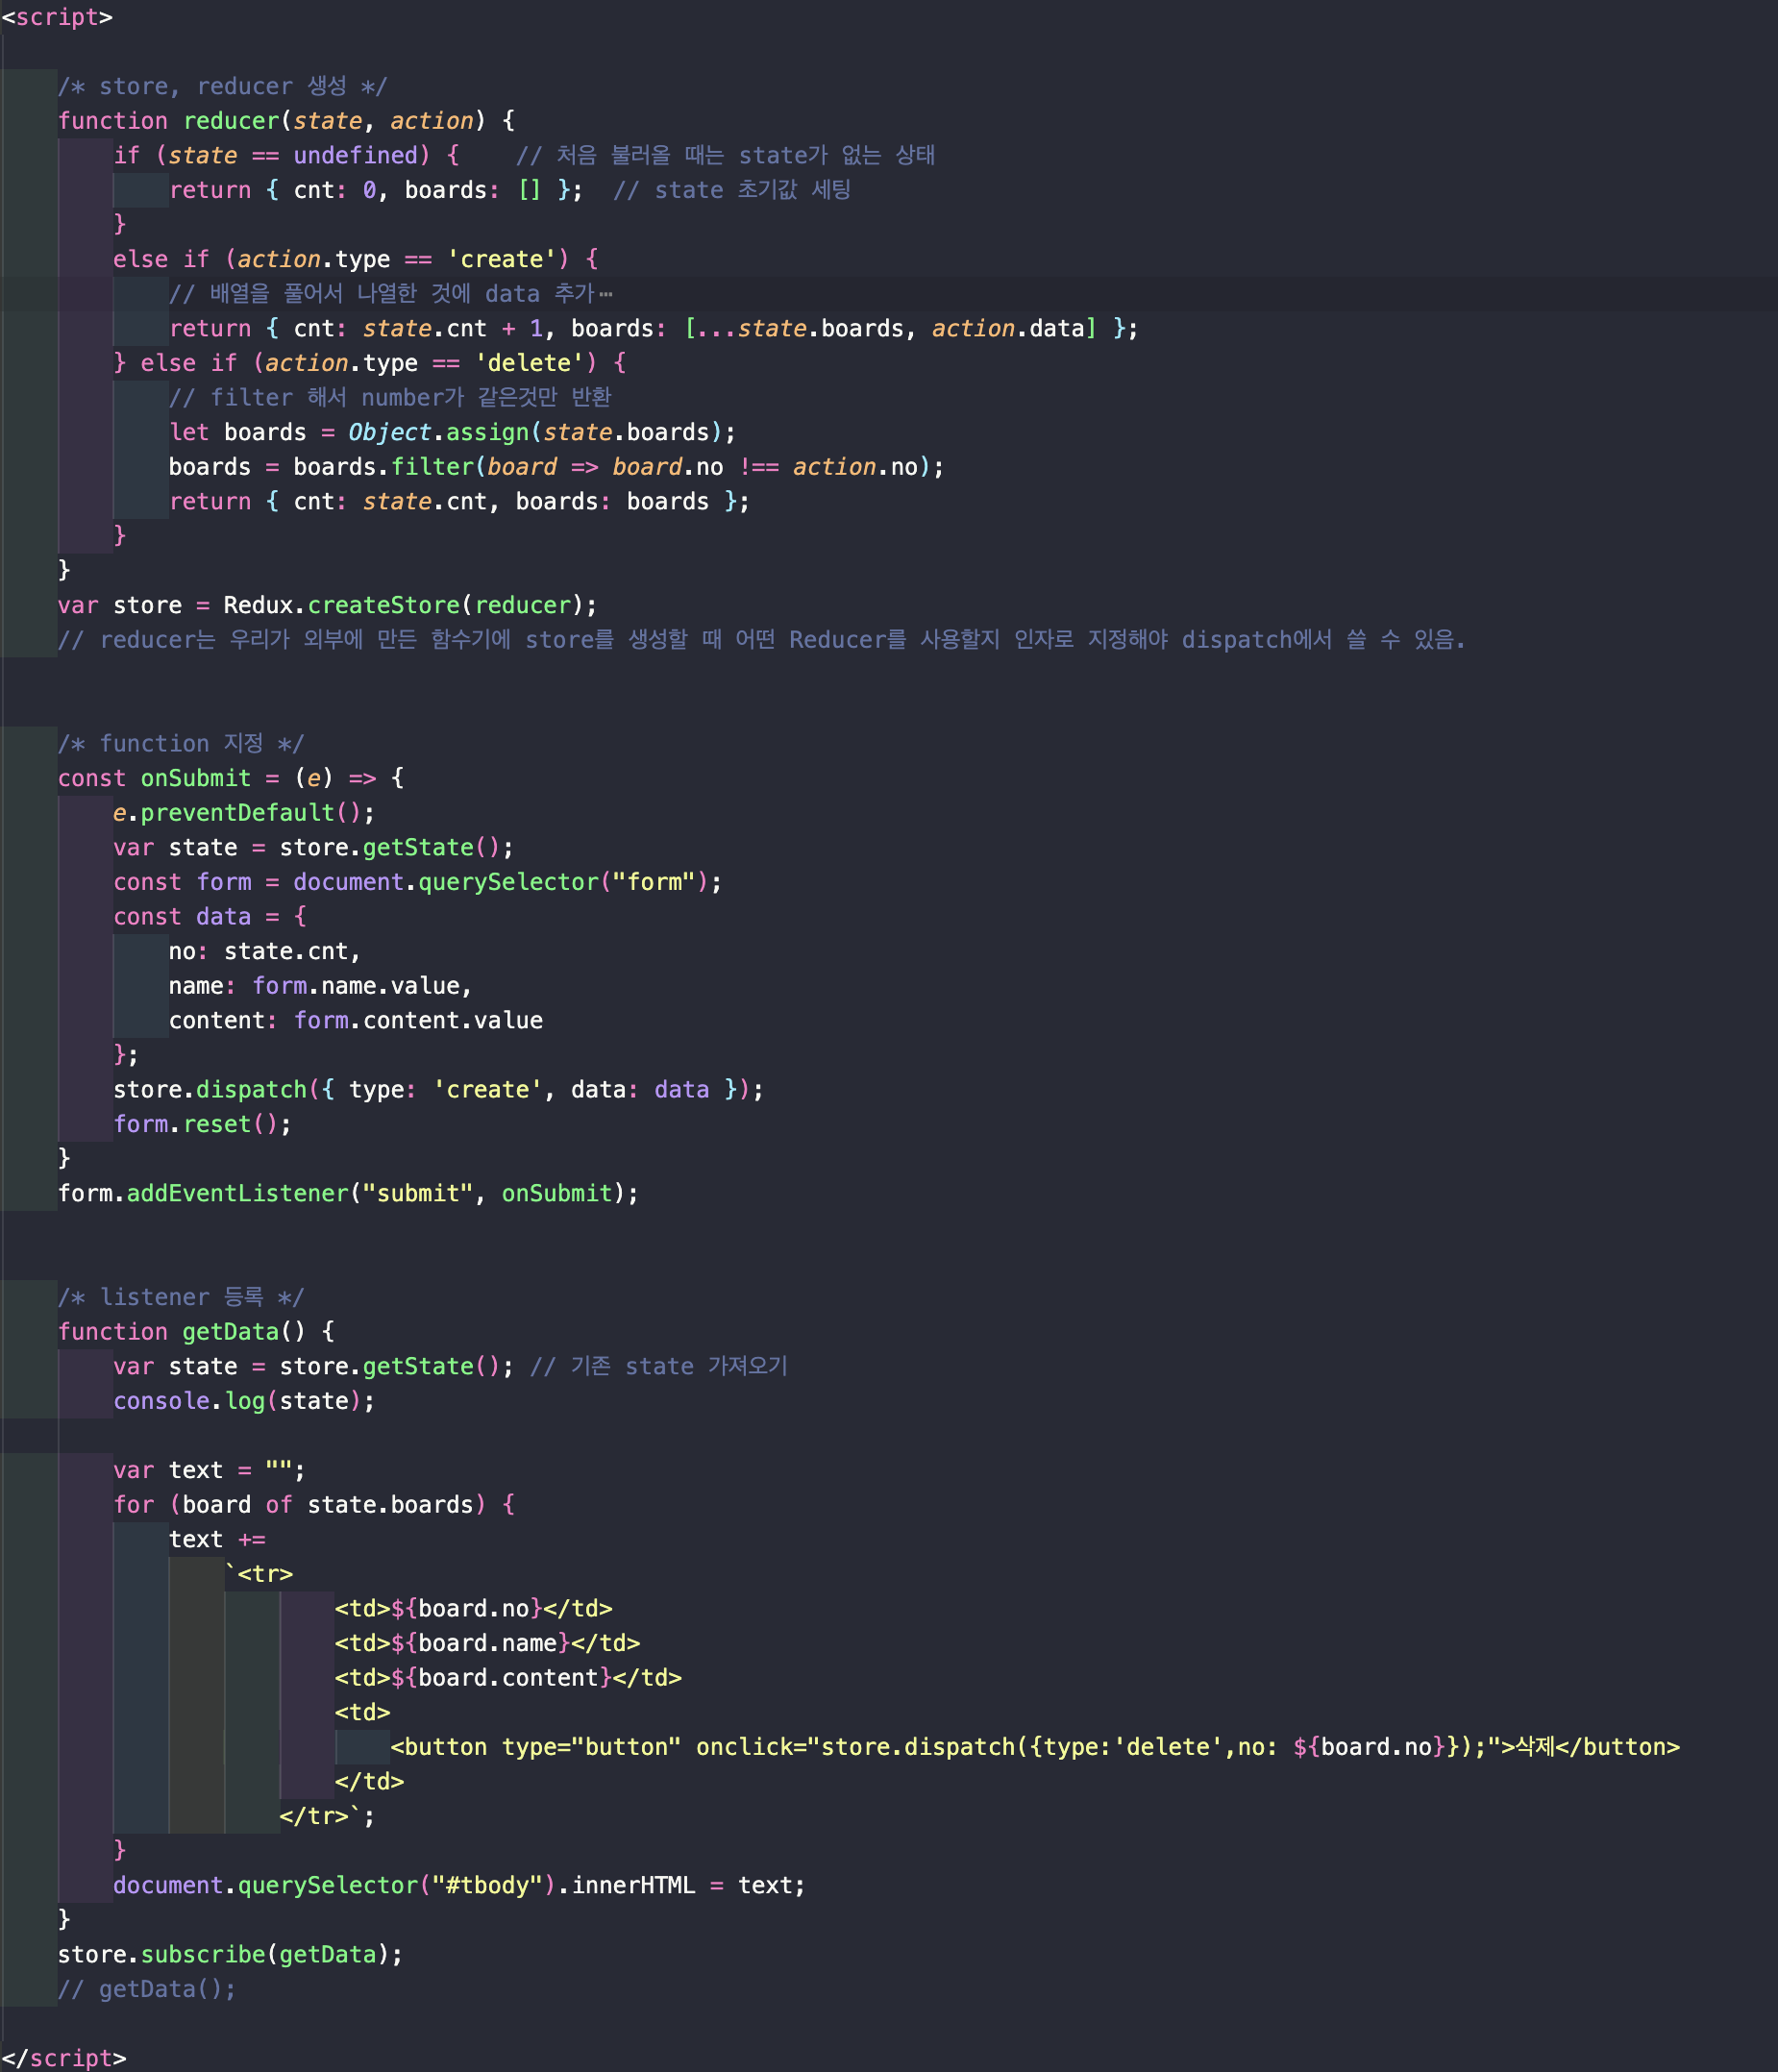The width and height of the screenshot is (1778, 2072).
Task: Click the loop 'for (board of state.boards) {'
Action: 314,1505
